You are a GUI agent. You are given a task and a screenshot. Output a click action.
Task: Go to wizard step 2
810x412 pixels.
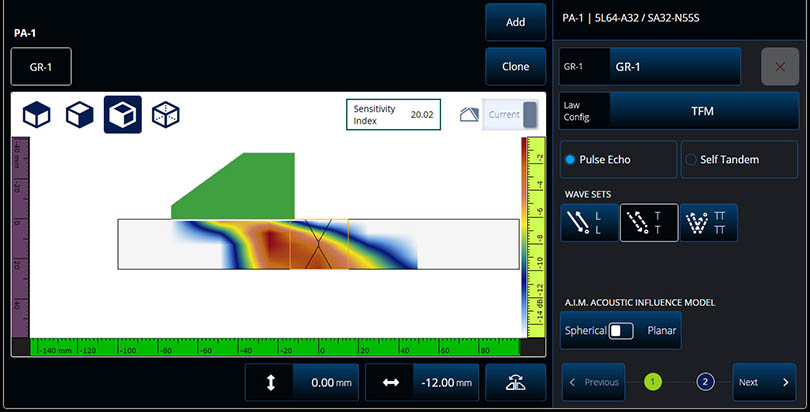[705, 382]
